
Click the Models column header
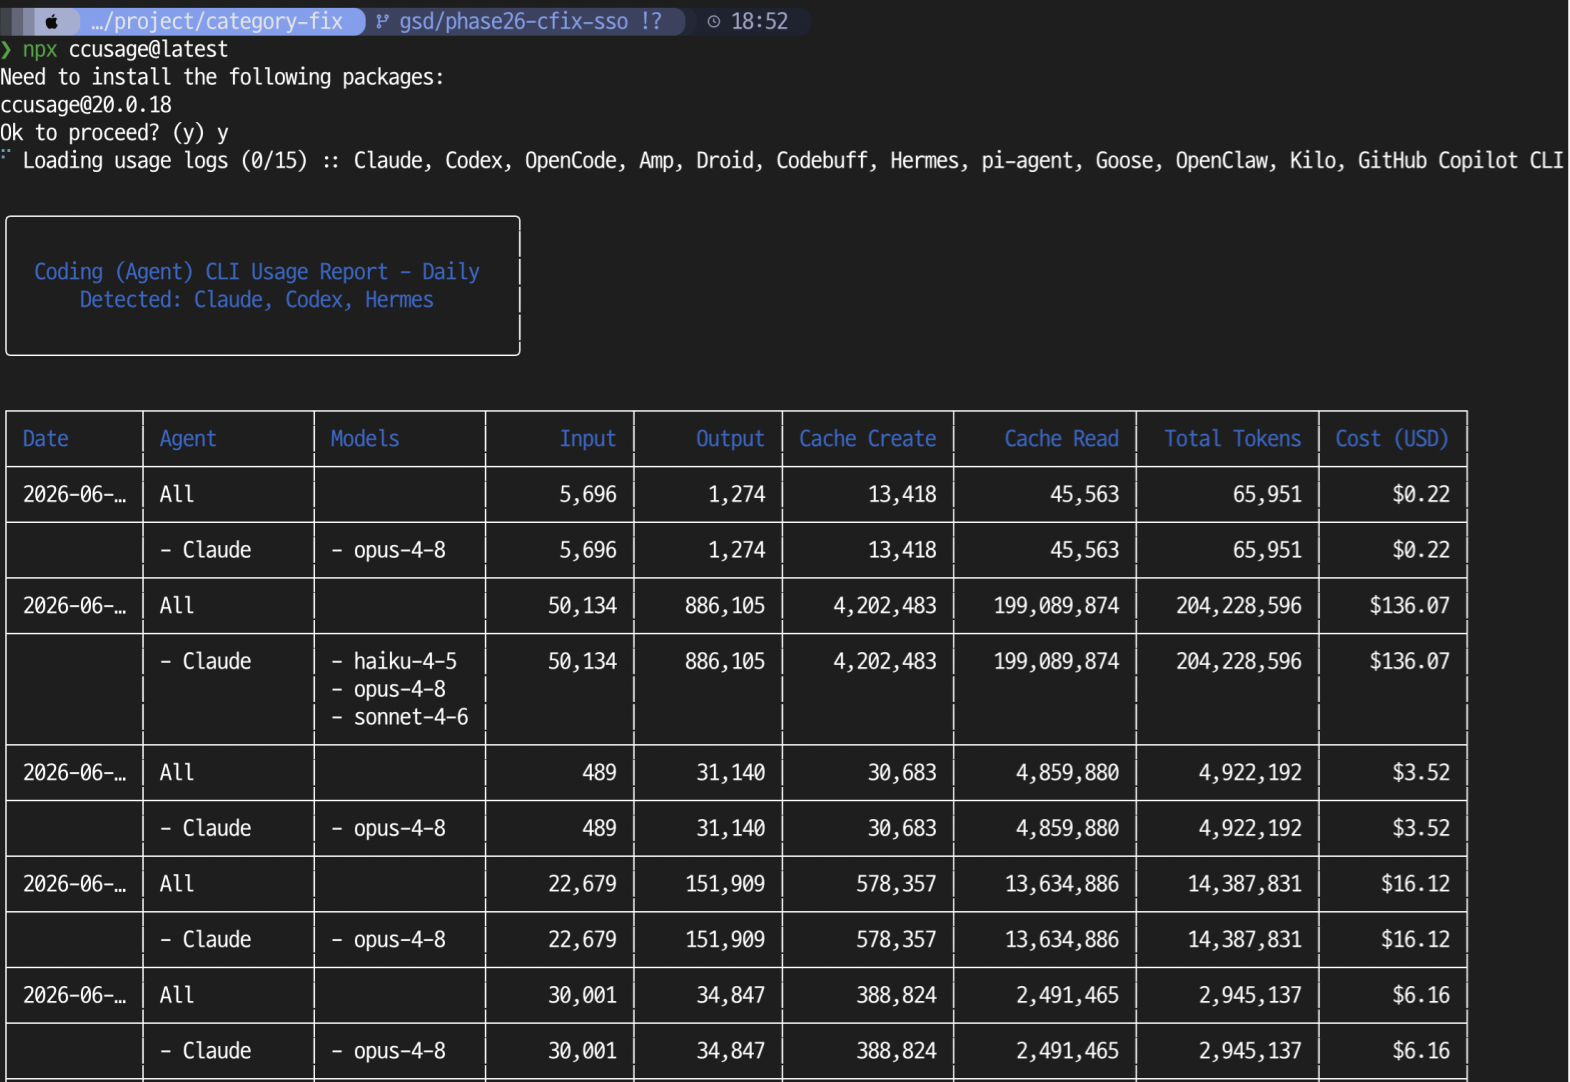[365, 439]
